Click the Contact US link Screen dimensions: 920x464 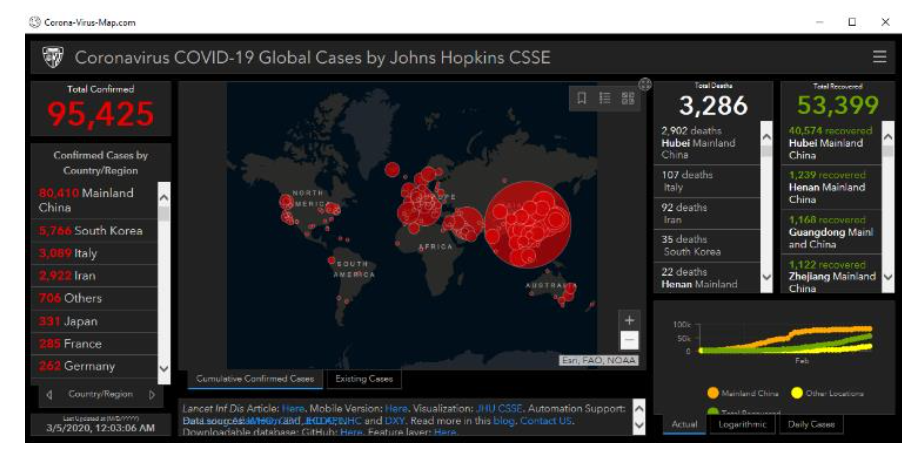pos(546,421)
